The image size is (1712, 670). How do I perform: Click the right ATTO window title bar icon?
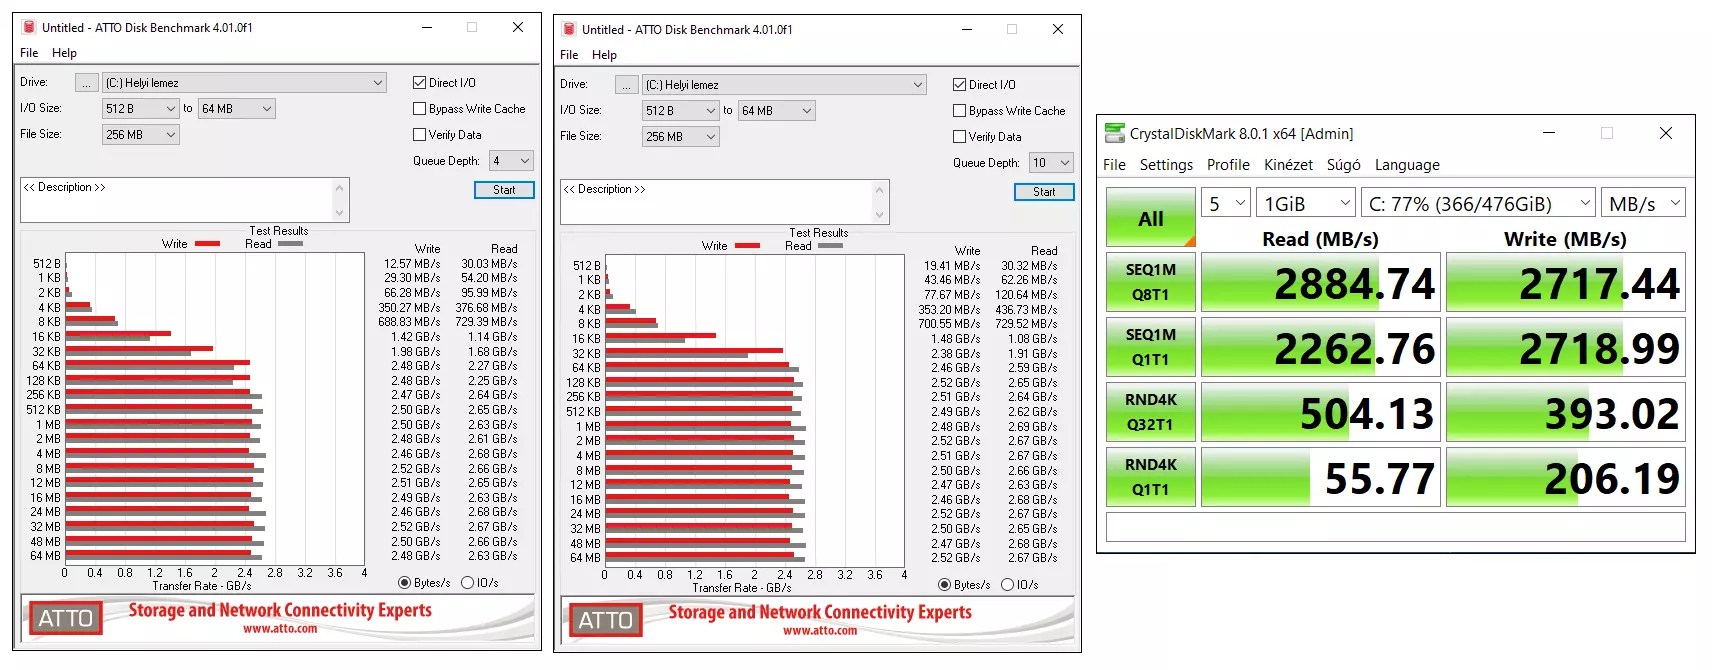point(569,29)
